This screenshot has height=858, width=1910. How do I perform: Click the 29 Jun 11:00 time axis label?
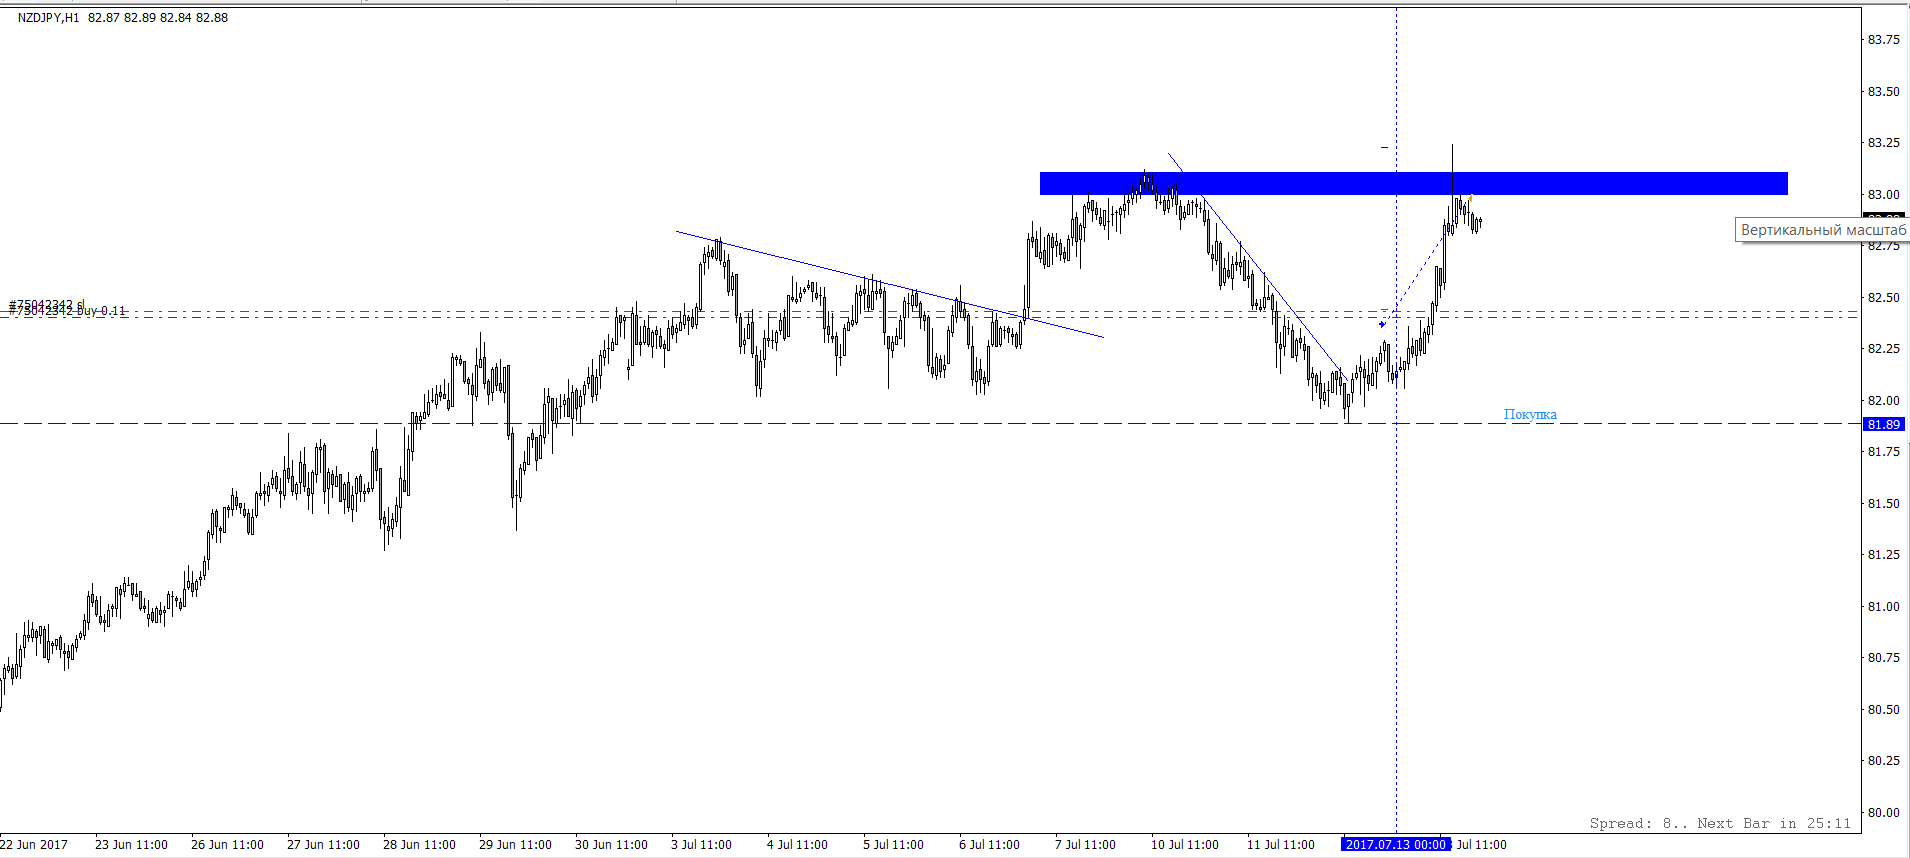pos(515,845)
